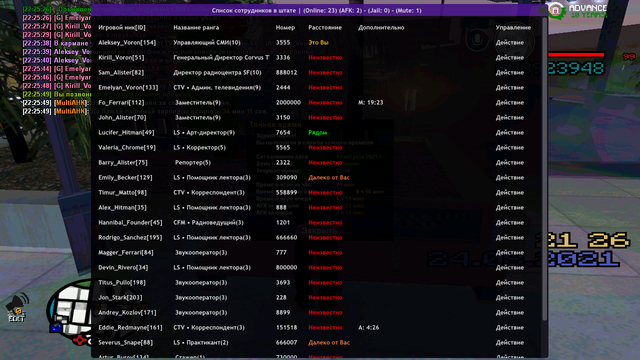640x360 pixels.
Task: Click rank CTV • Админ. телевидения(9)
Action: coord(217,87)
